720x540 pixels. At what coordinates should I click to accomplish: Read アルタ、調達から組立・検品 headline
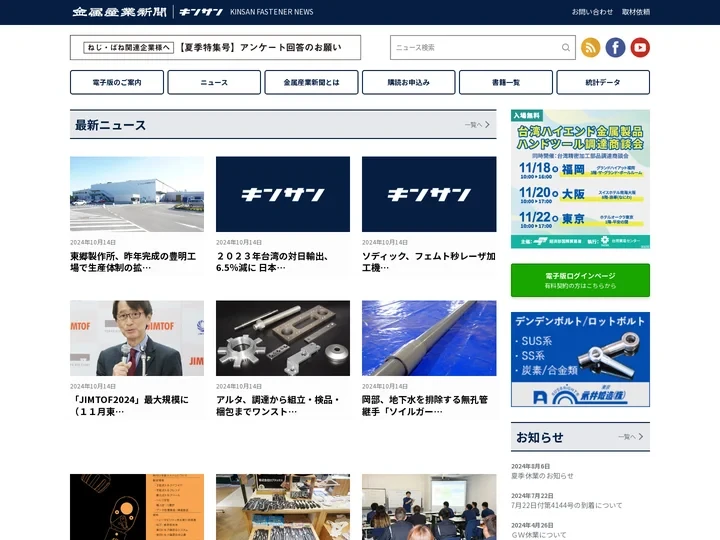coord(278,405)
